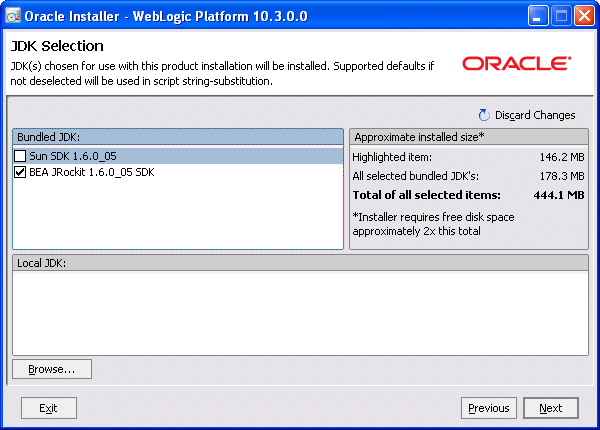Close the Oracle Installer window
The height and width of the screenshot is (430, 600).
tap(584, 16)
